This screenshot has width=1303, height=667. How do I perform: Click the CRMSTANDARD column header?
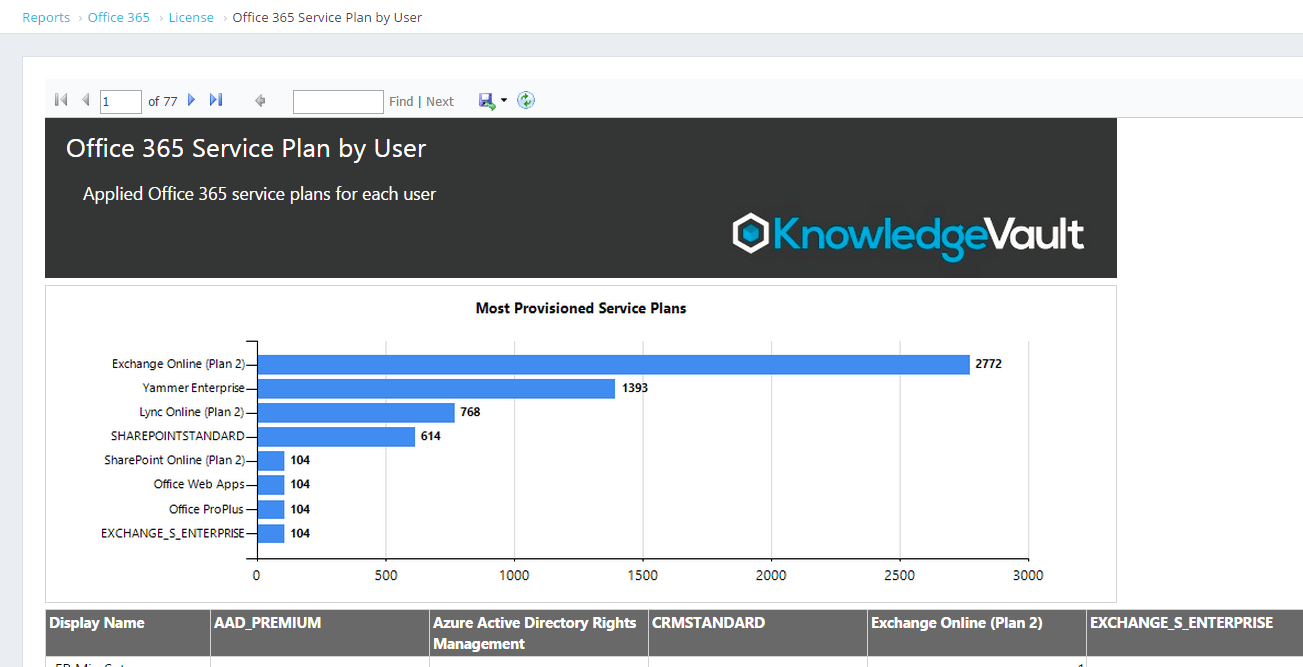click(758, 633)
